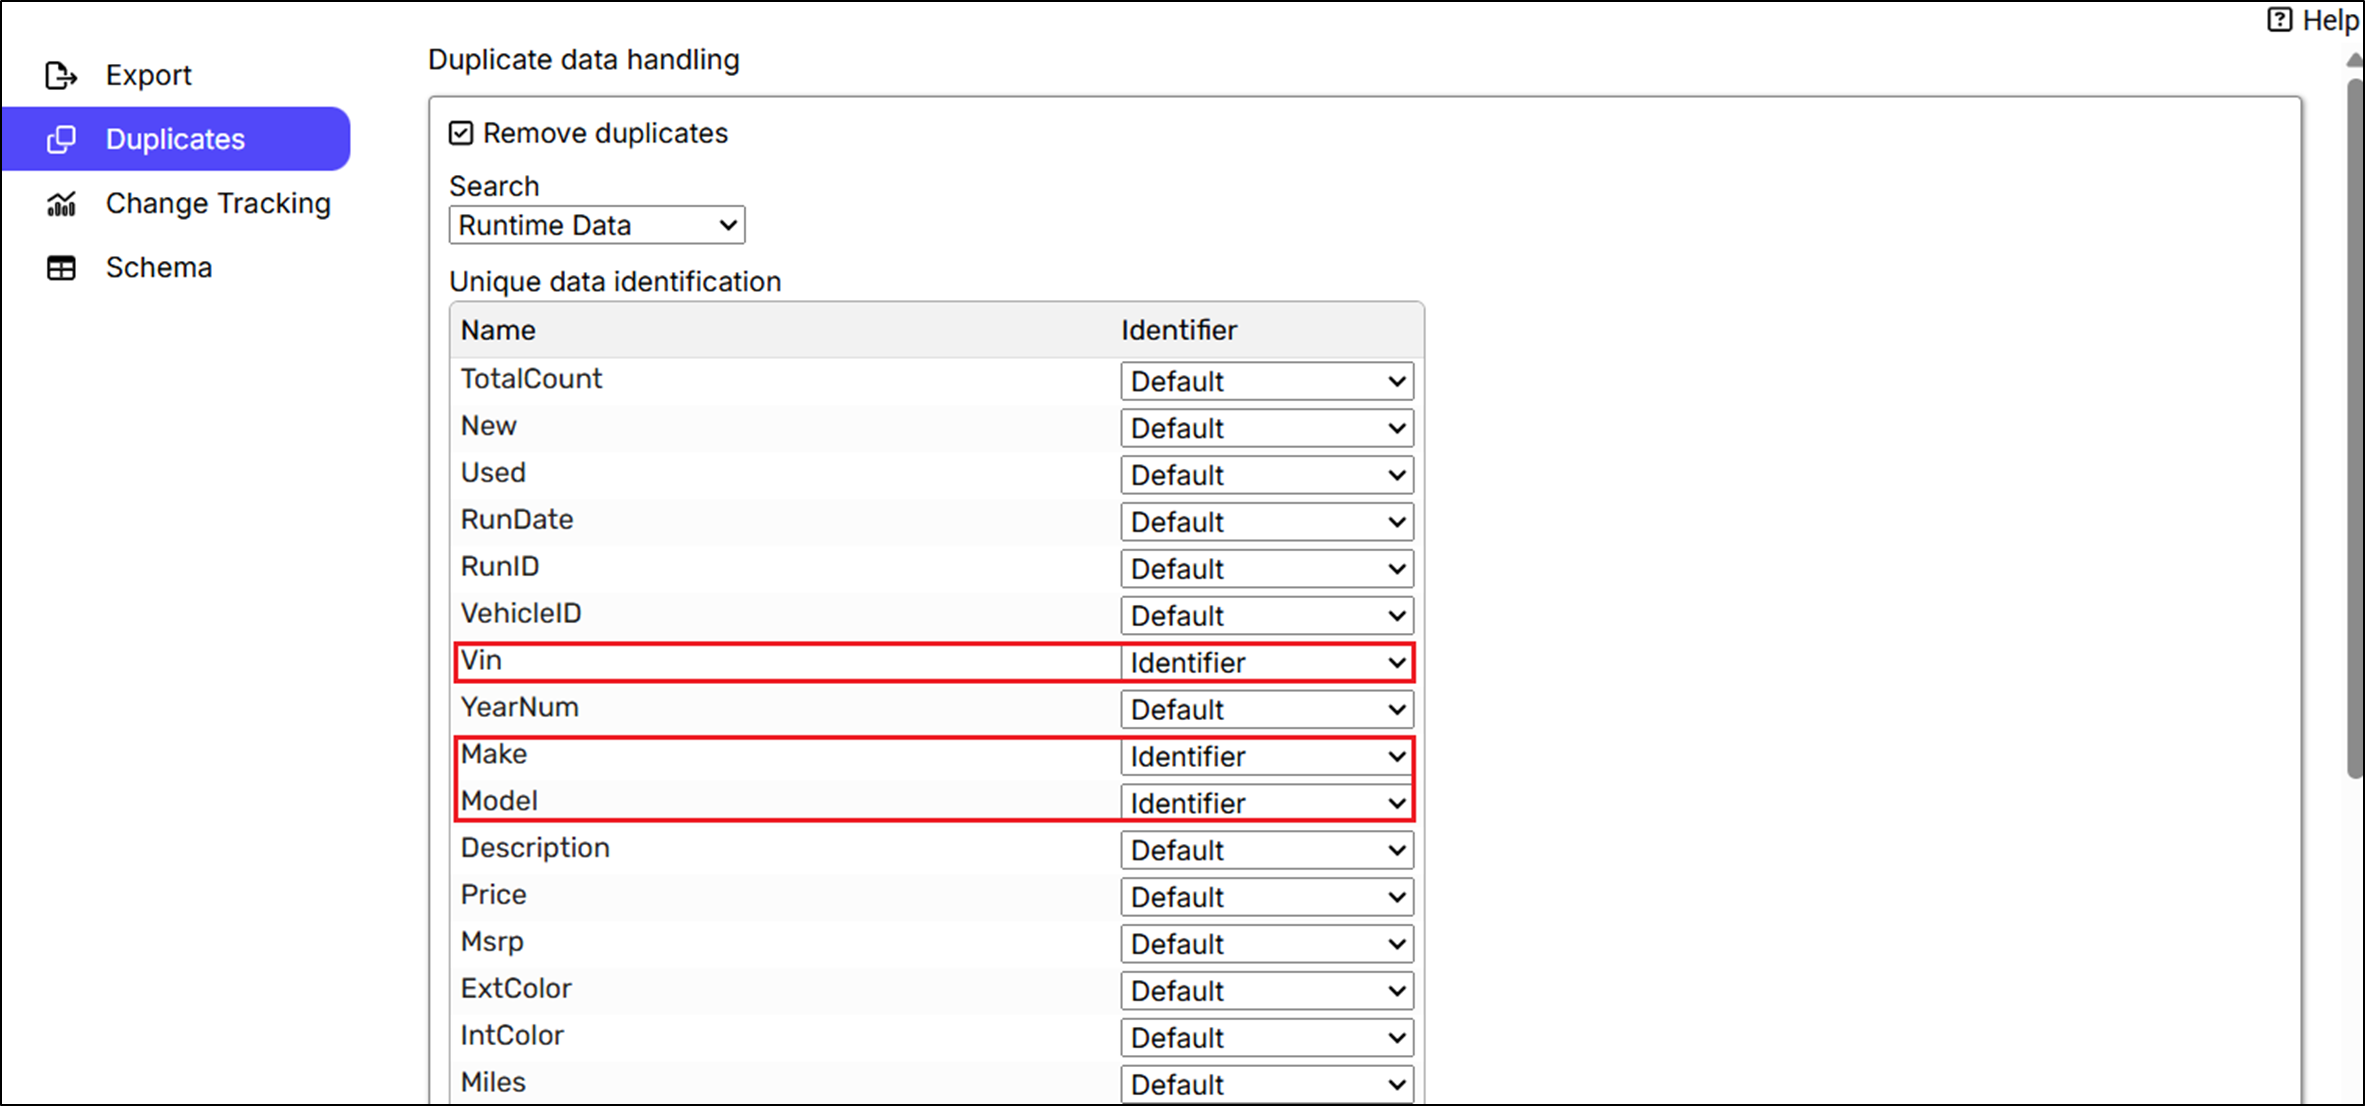
Task: Click the Help question mark icon
Action: (x=2279, y=20)
